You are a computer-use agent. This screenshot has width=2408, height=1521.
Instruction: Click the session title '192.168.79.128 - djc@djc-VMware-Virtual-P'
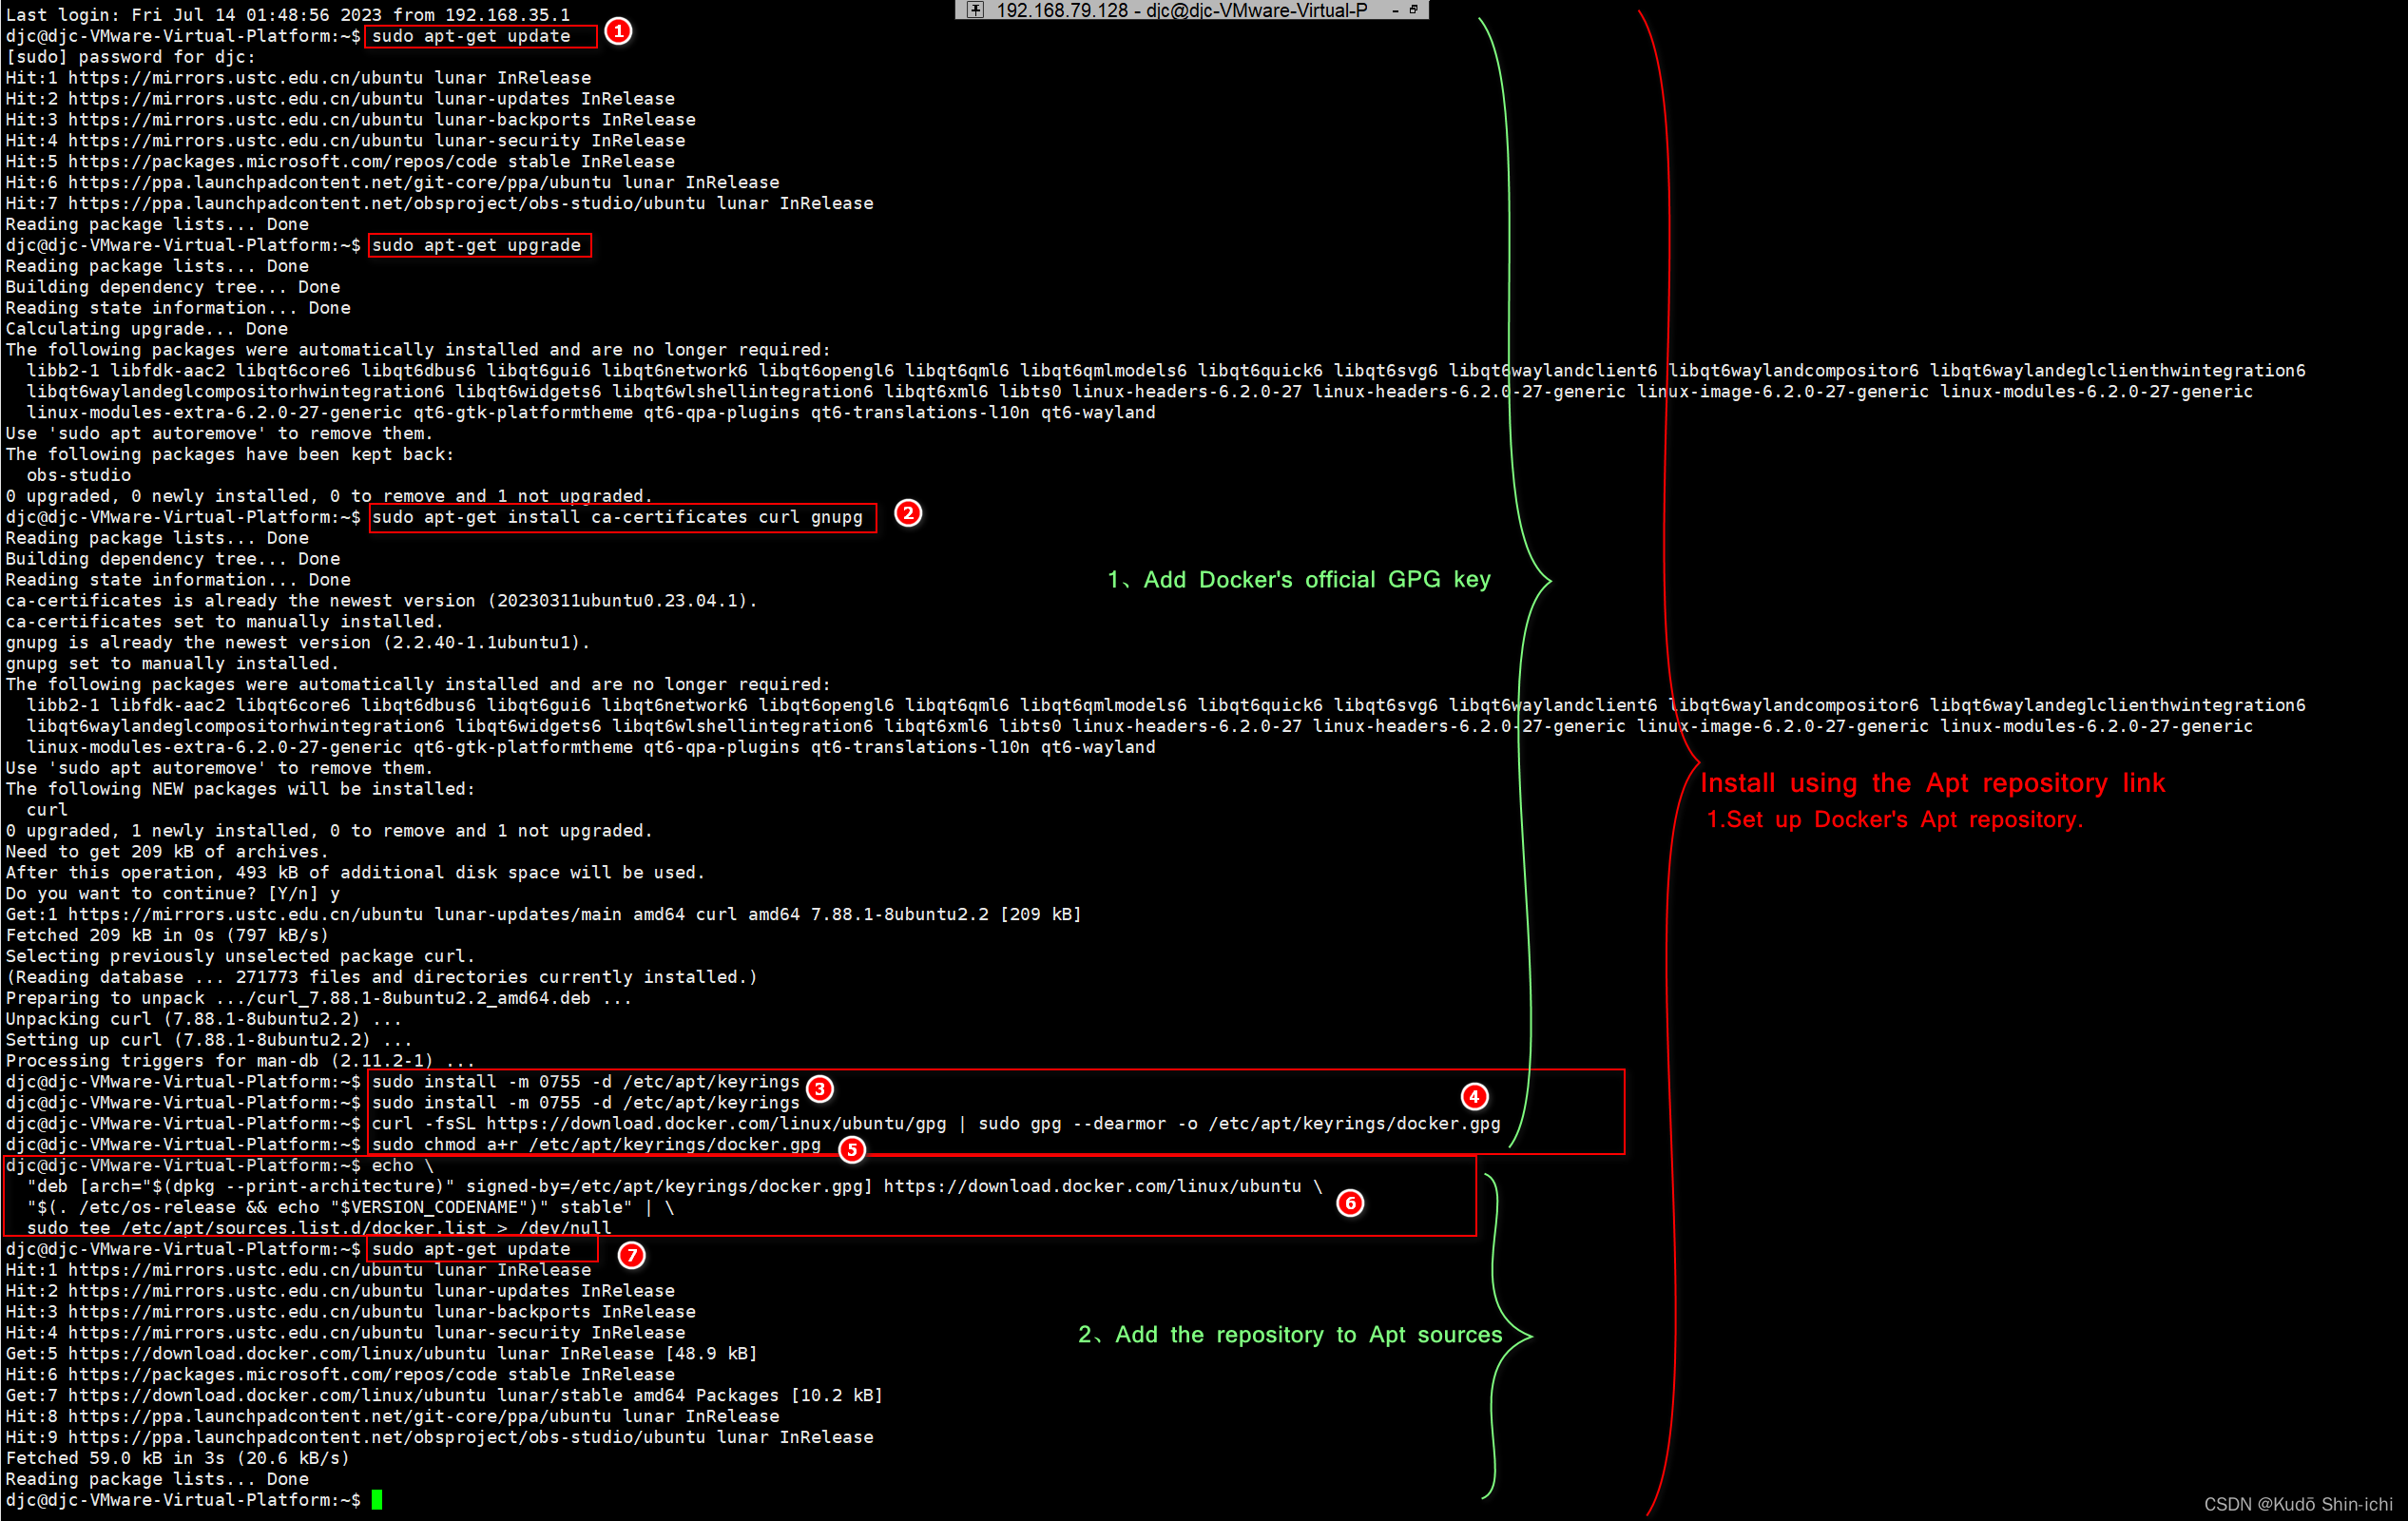coord(1182,10)
